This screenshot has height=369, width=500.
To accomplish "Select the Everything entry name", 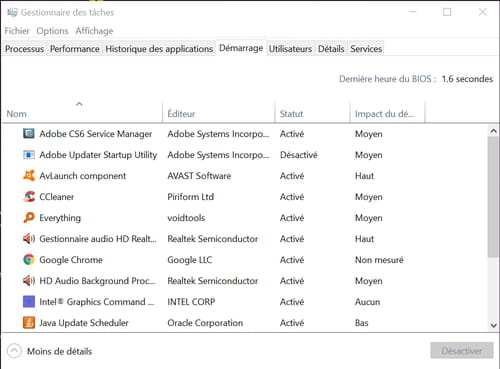I will click(60, 218).
